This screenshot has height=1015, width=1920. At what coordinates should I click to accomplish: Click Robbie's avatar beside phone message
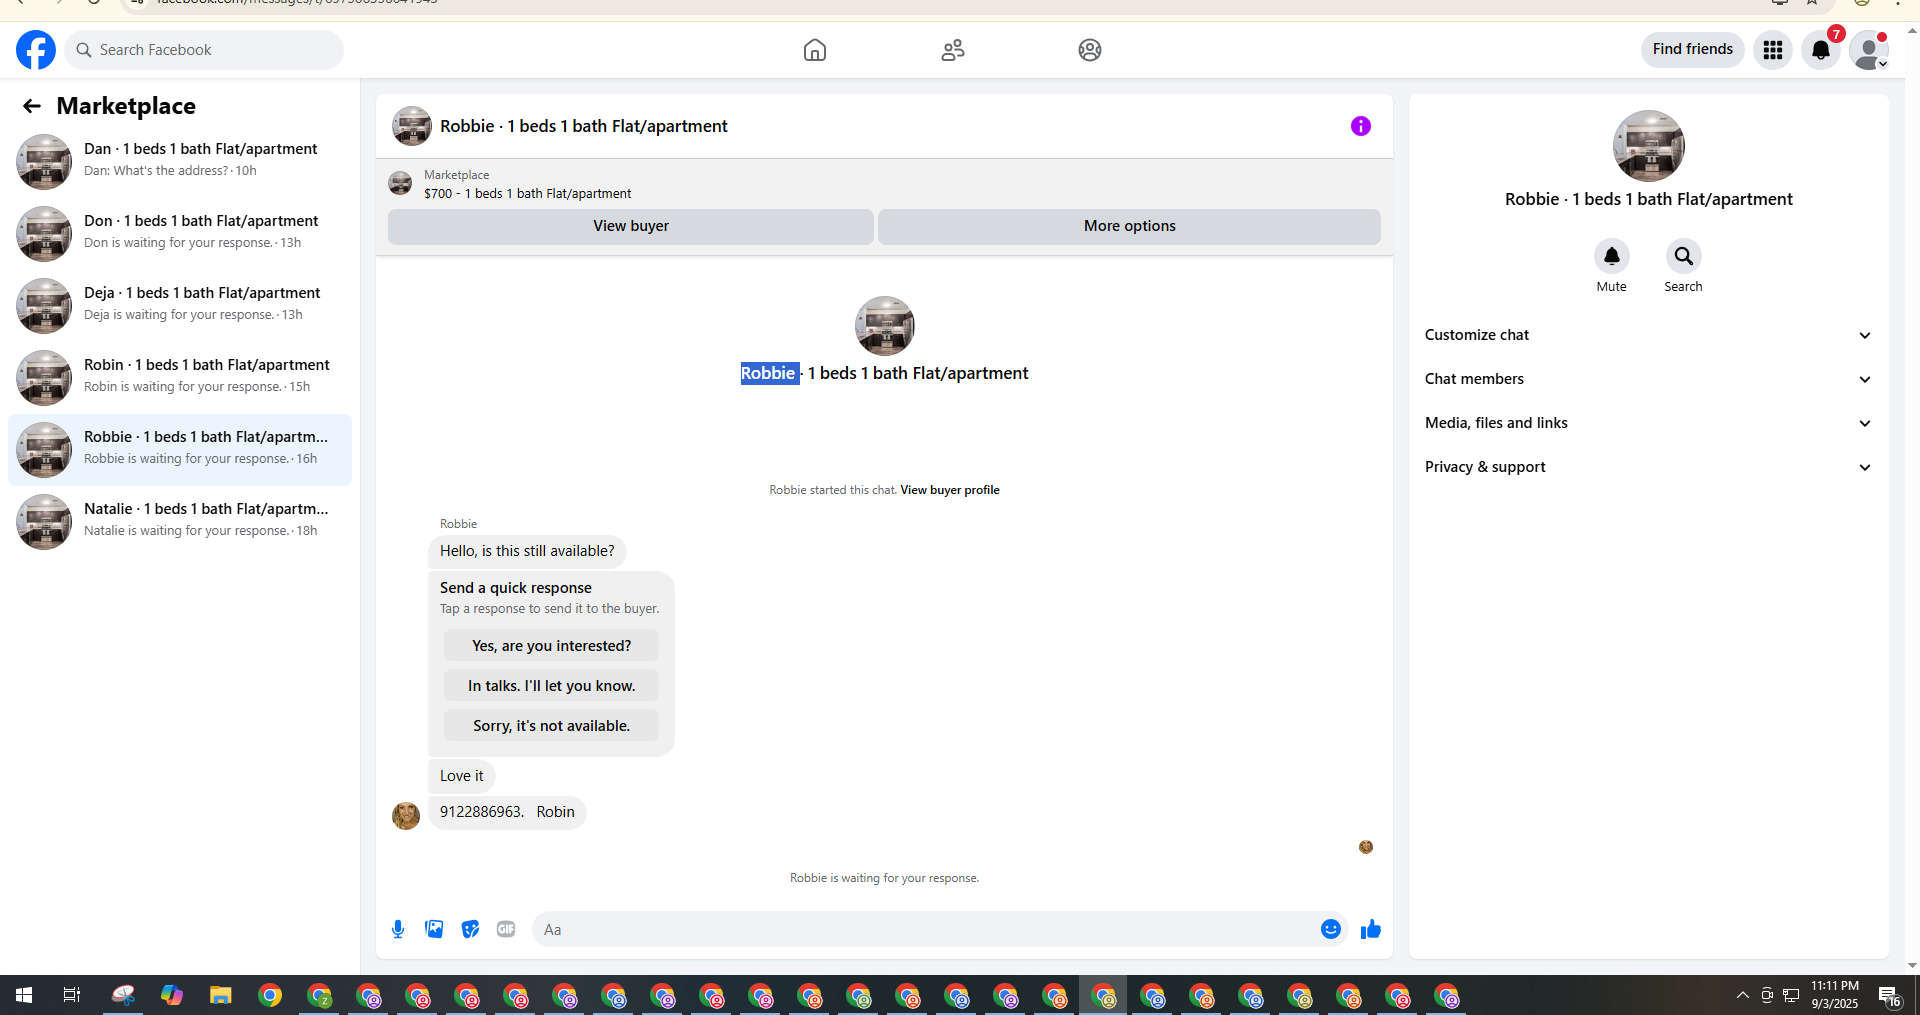406,815
